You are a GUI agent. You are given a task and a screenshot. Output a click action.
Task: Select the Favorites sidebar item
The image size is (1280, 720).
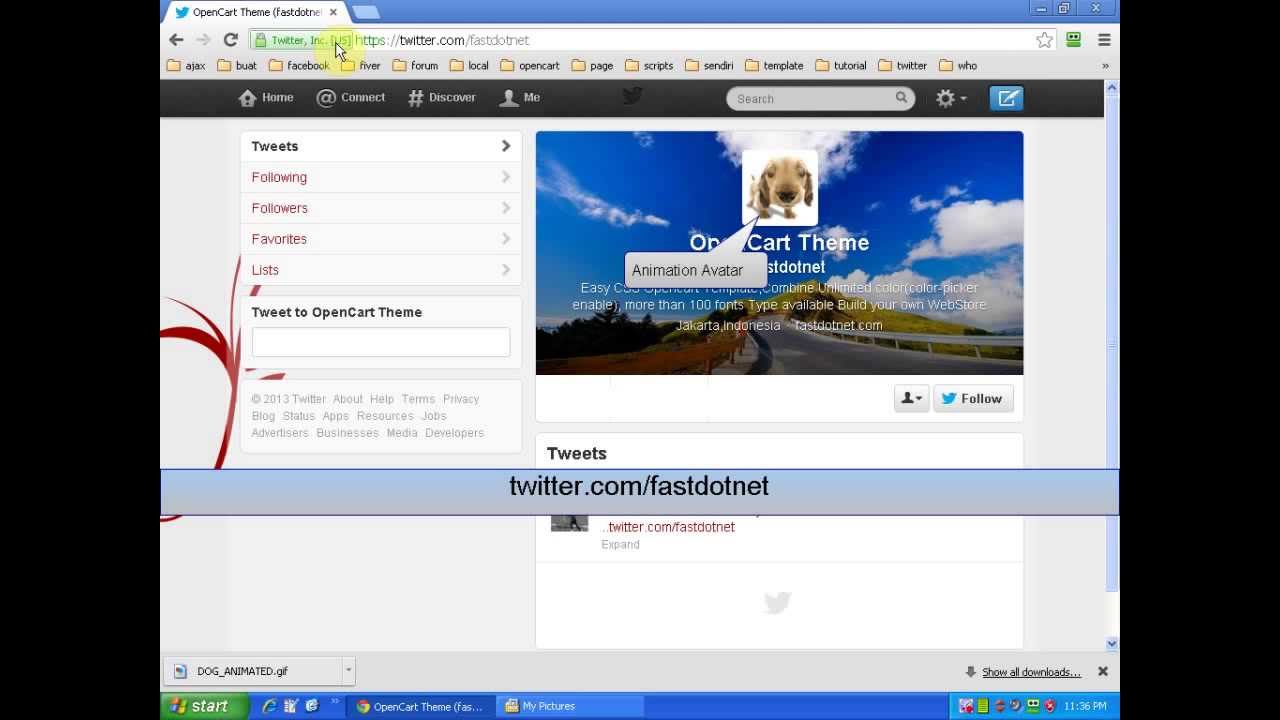[381, 239]
